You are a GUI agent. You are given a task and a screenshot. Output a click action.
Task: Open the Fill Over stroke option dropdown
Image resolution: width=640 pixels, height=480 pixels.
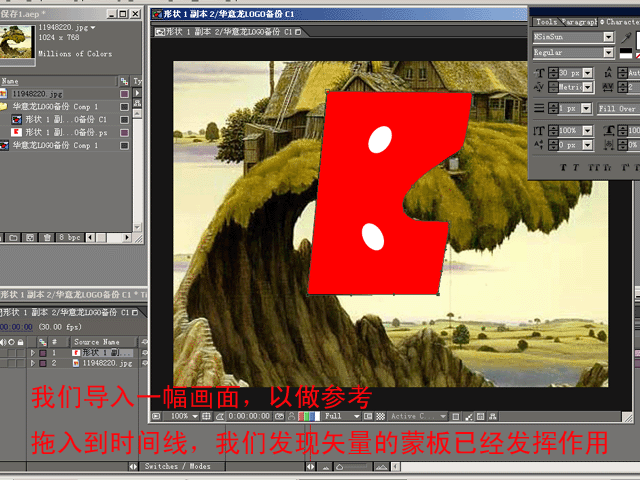[x=618, y=109]
